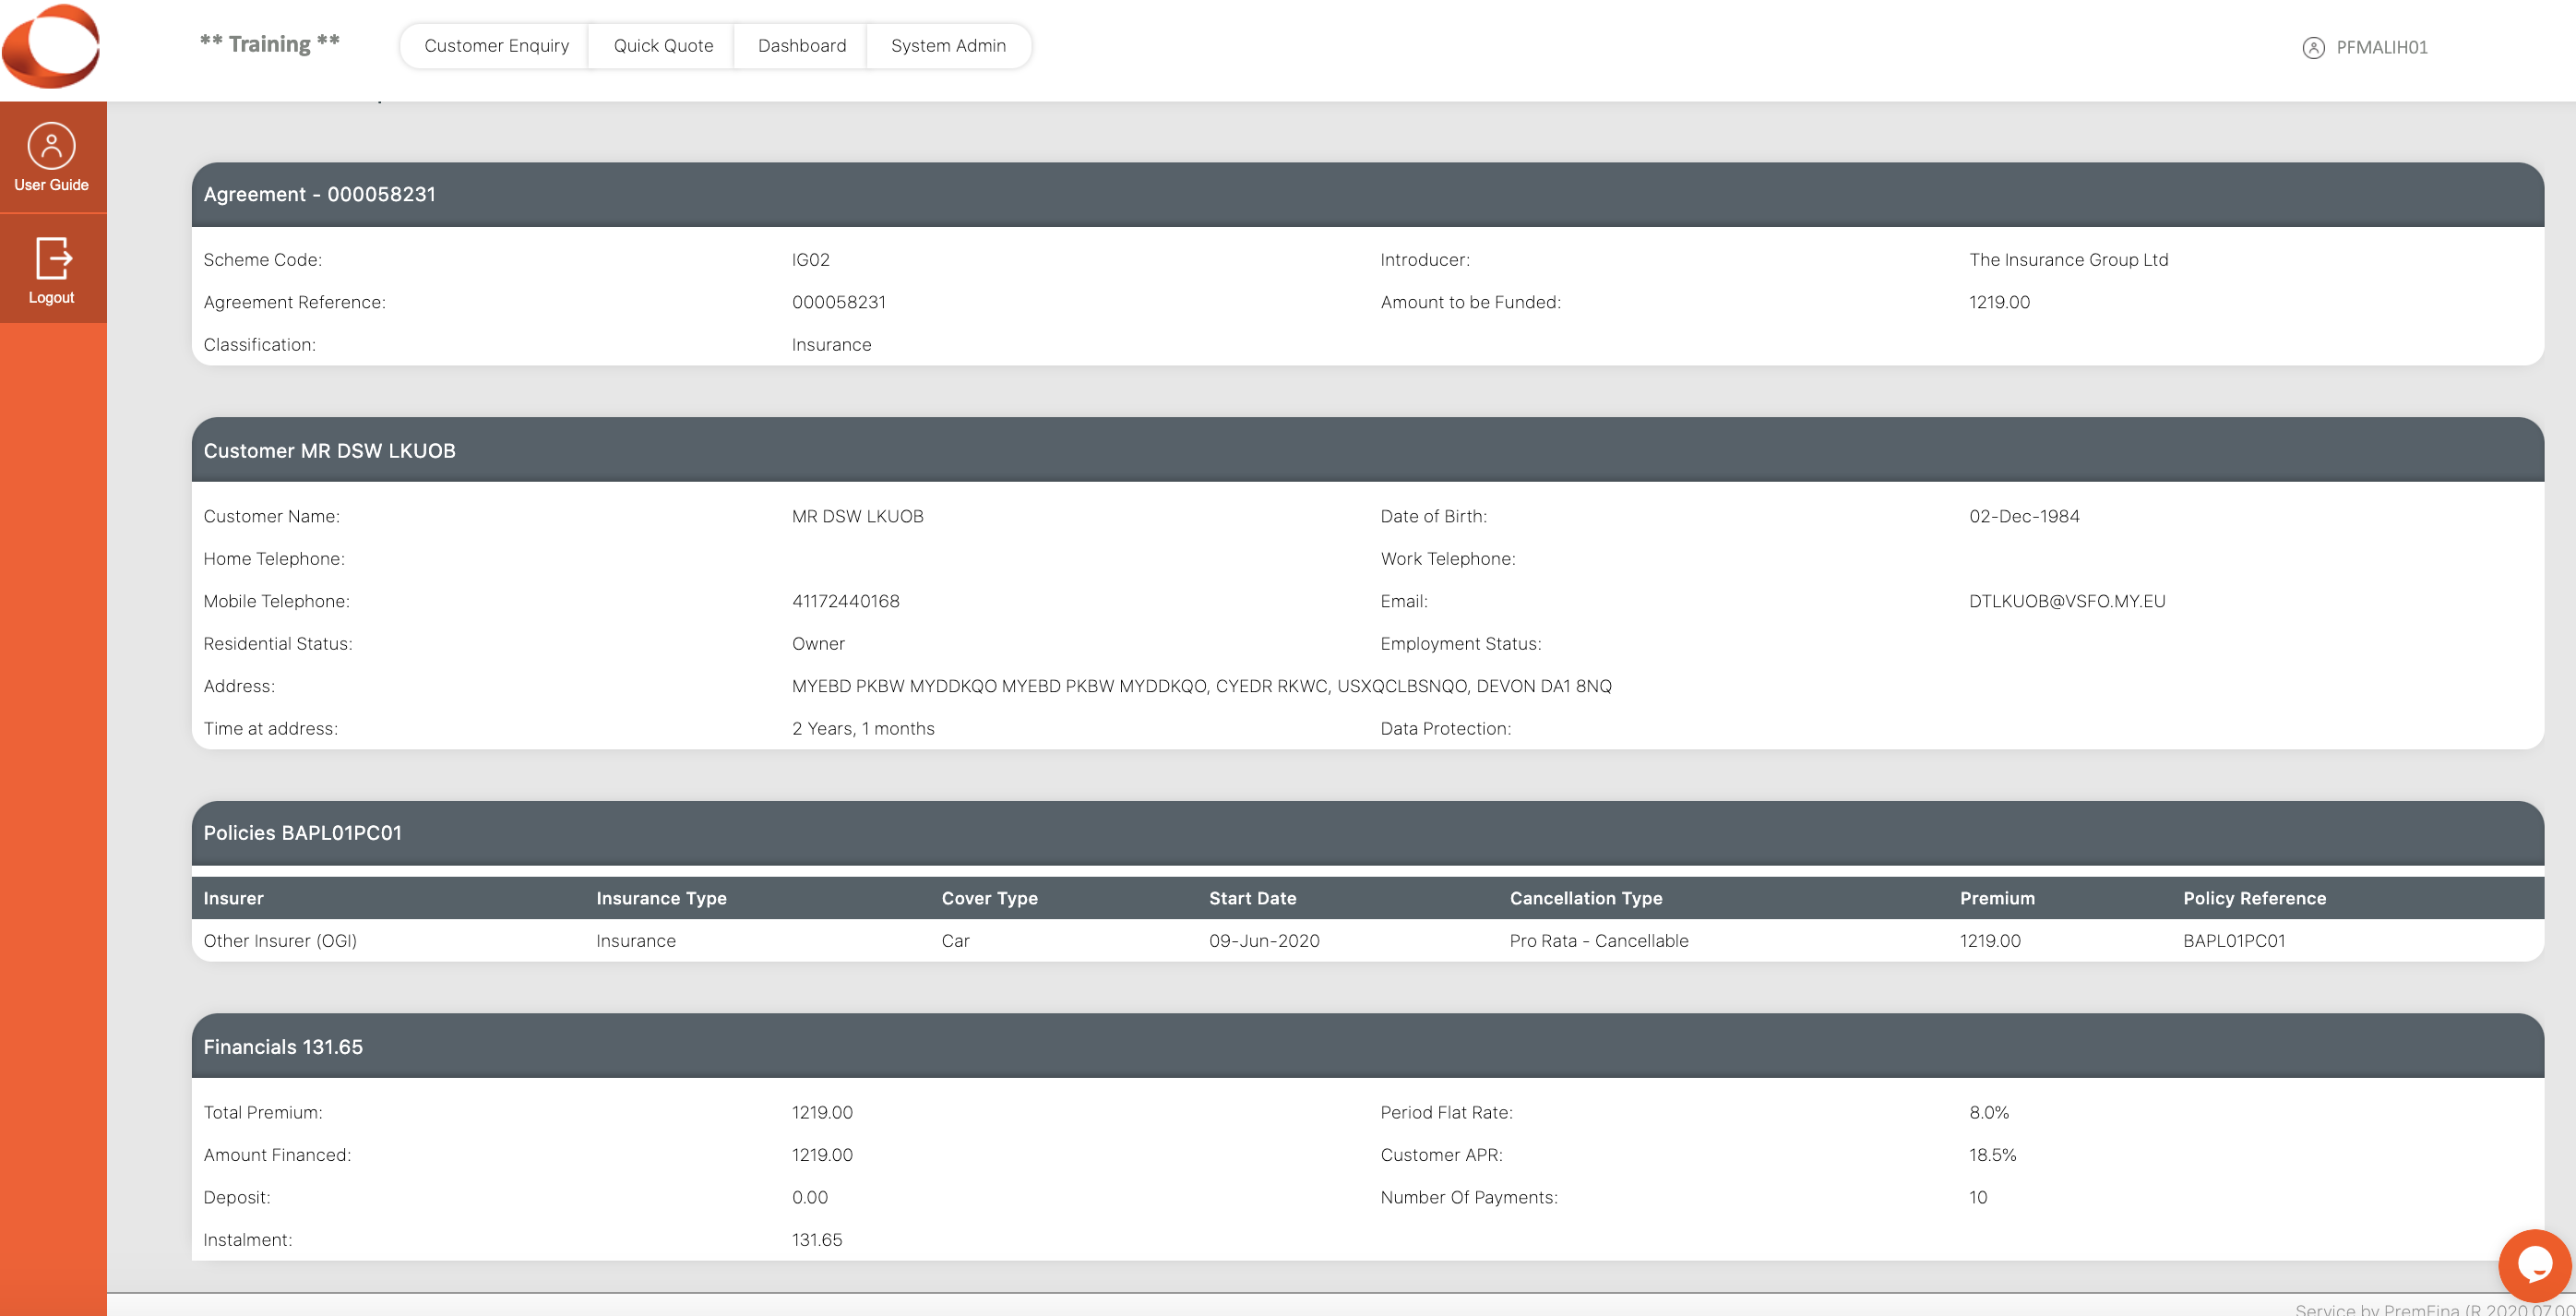Click mobile telephone number 41172440168
2576x1316 pixels.
[x=845, y=601]
